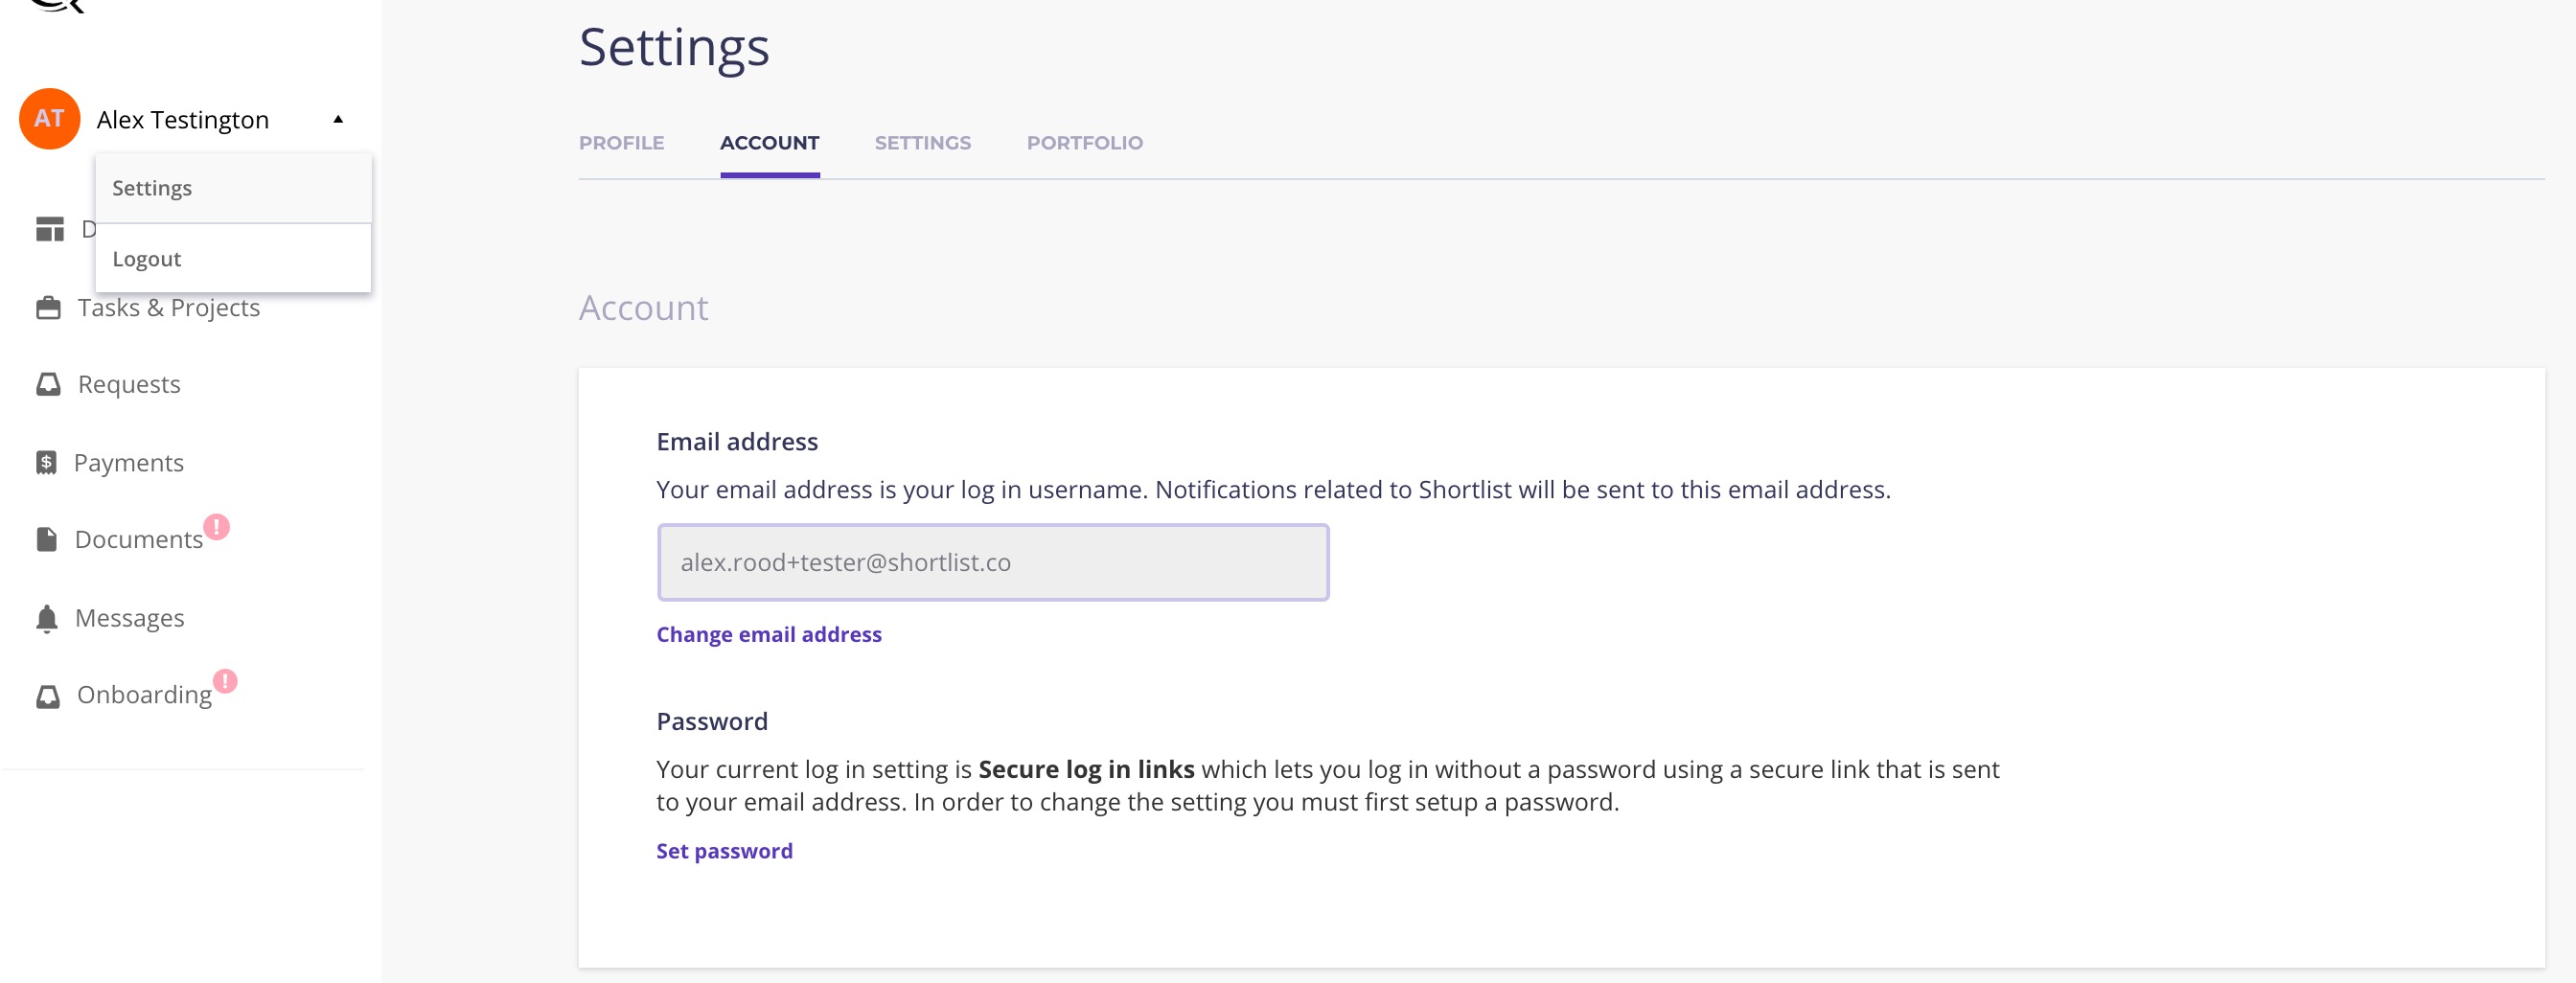Go to Requests page

[x=129, y=384]
